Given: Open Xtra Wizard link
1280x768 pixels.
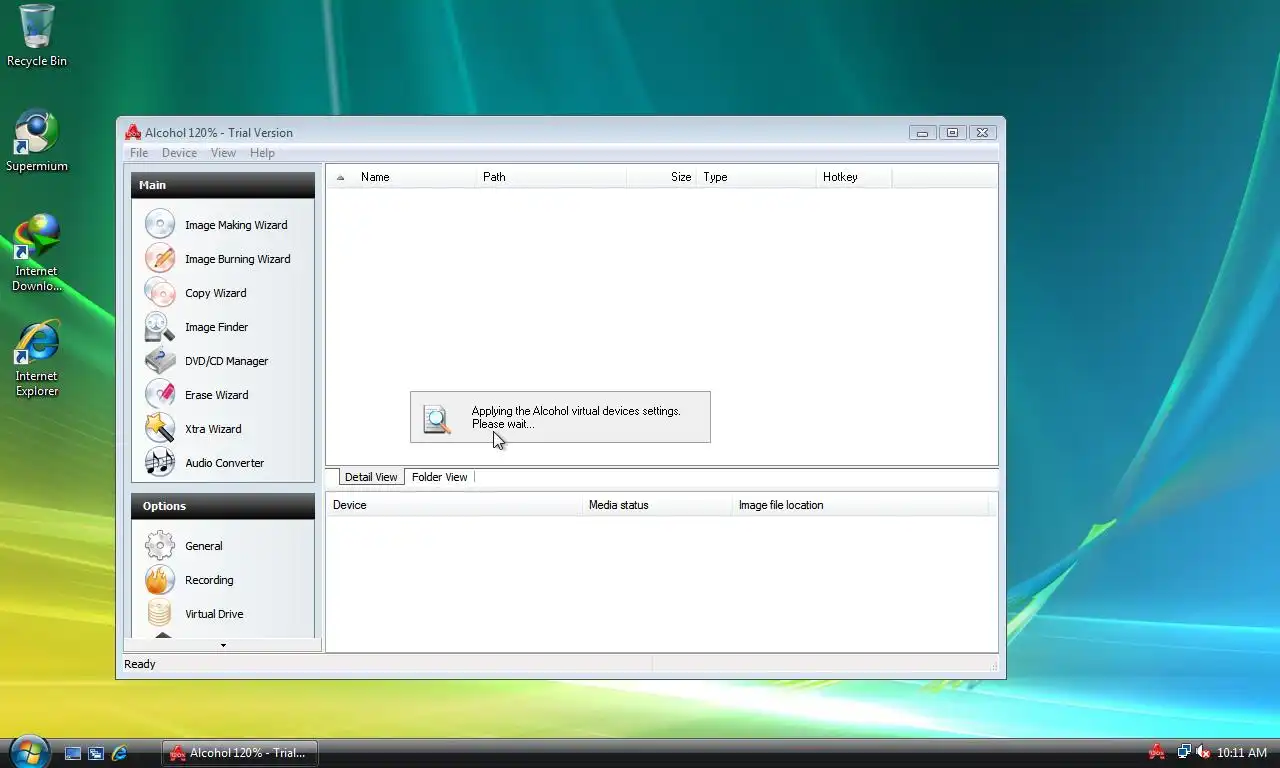Looking at the screenshot, I should [x=213, y=429].
